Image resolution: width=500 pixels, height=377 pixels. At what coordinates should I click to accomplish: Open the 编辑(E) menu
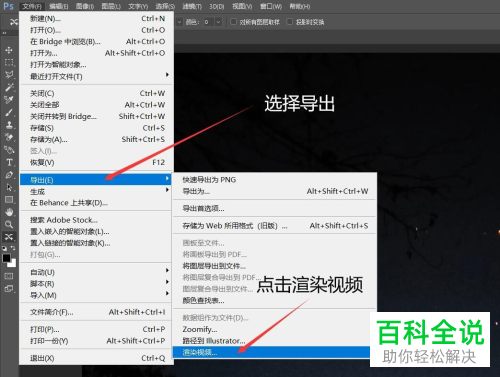pyautogui.click(x=59, y=6)
